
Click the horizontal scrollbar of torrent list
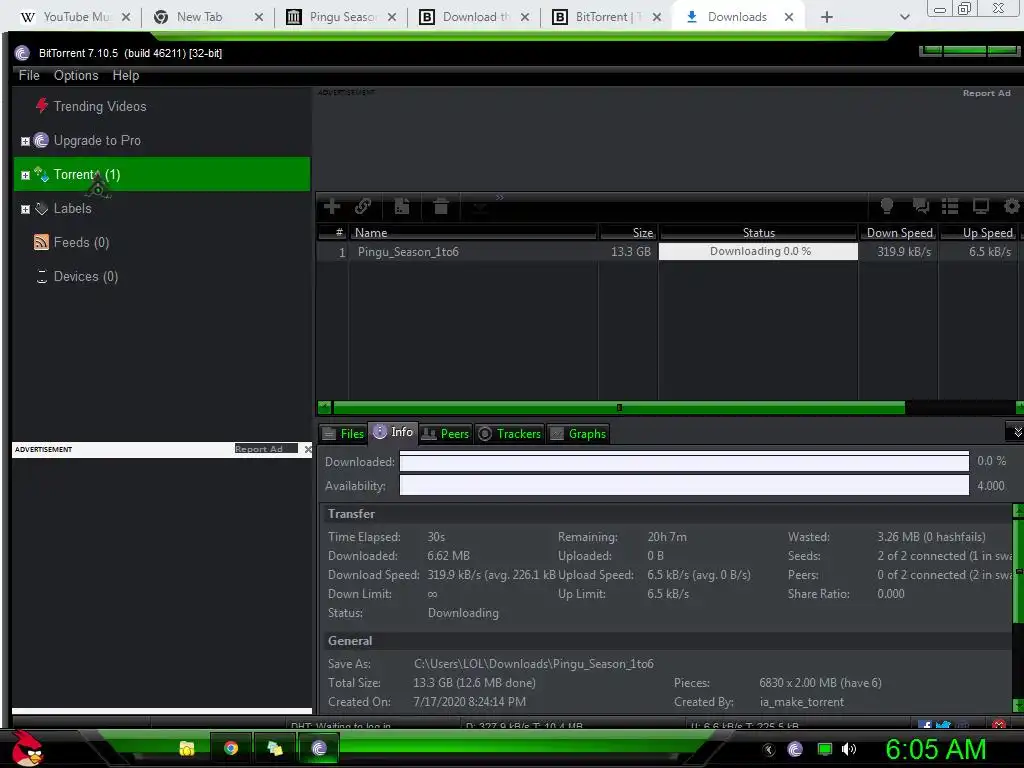pos(618,408)
